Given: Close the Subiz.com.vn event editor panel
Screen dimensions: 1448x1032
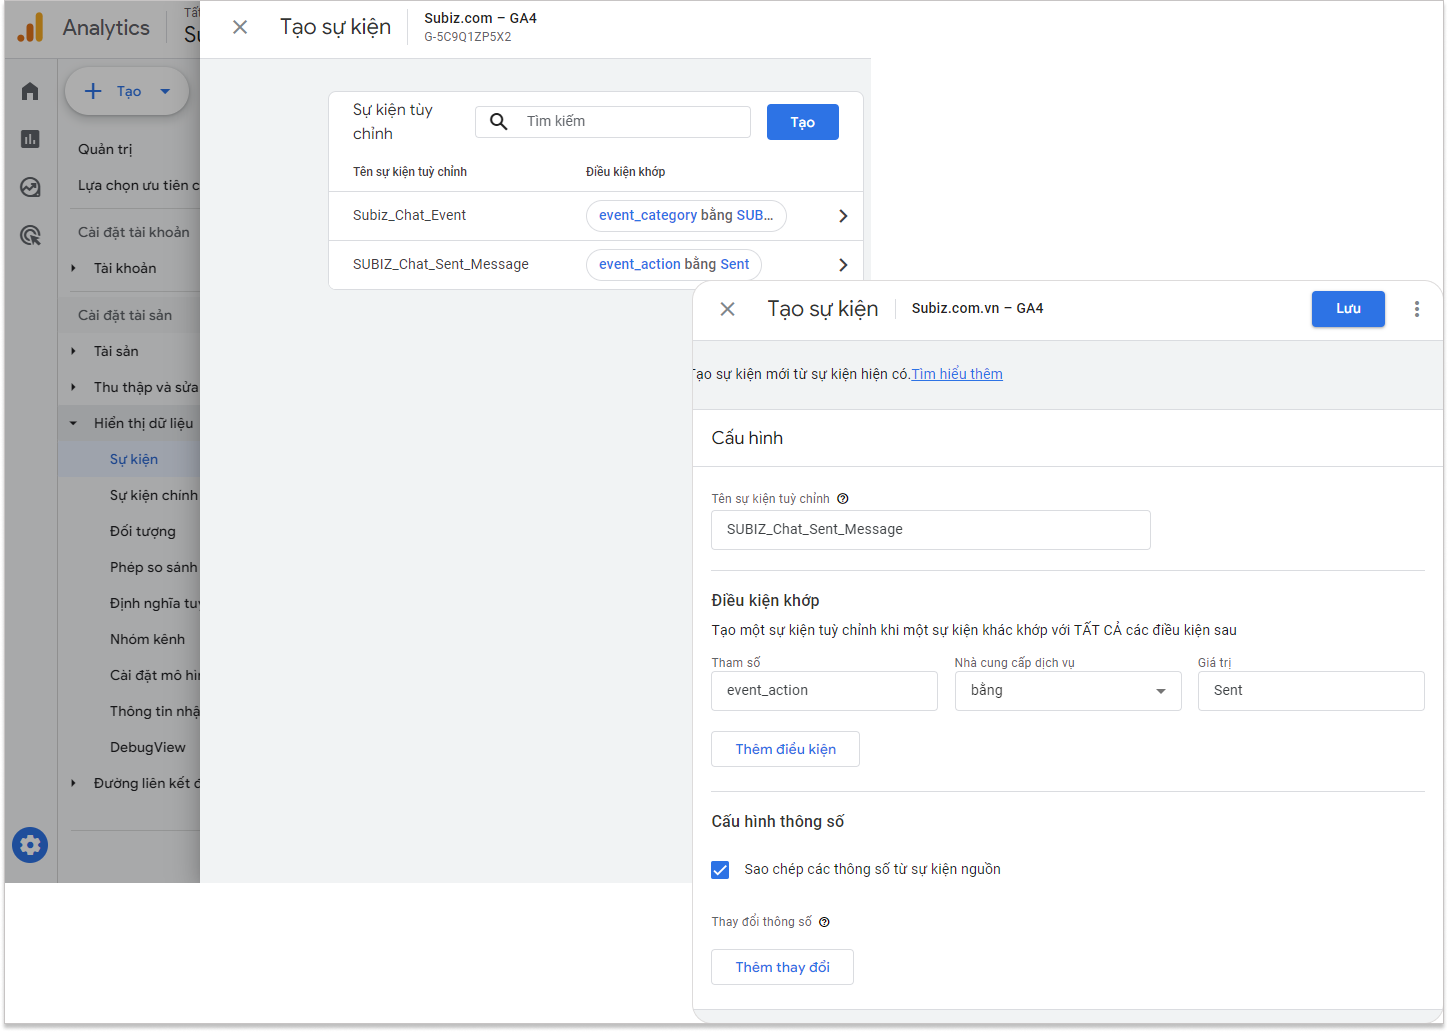Looking at the screenshot, I should (x=728, y=309).
